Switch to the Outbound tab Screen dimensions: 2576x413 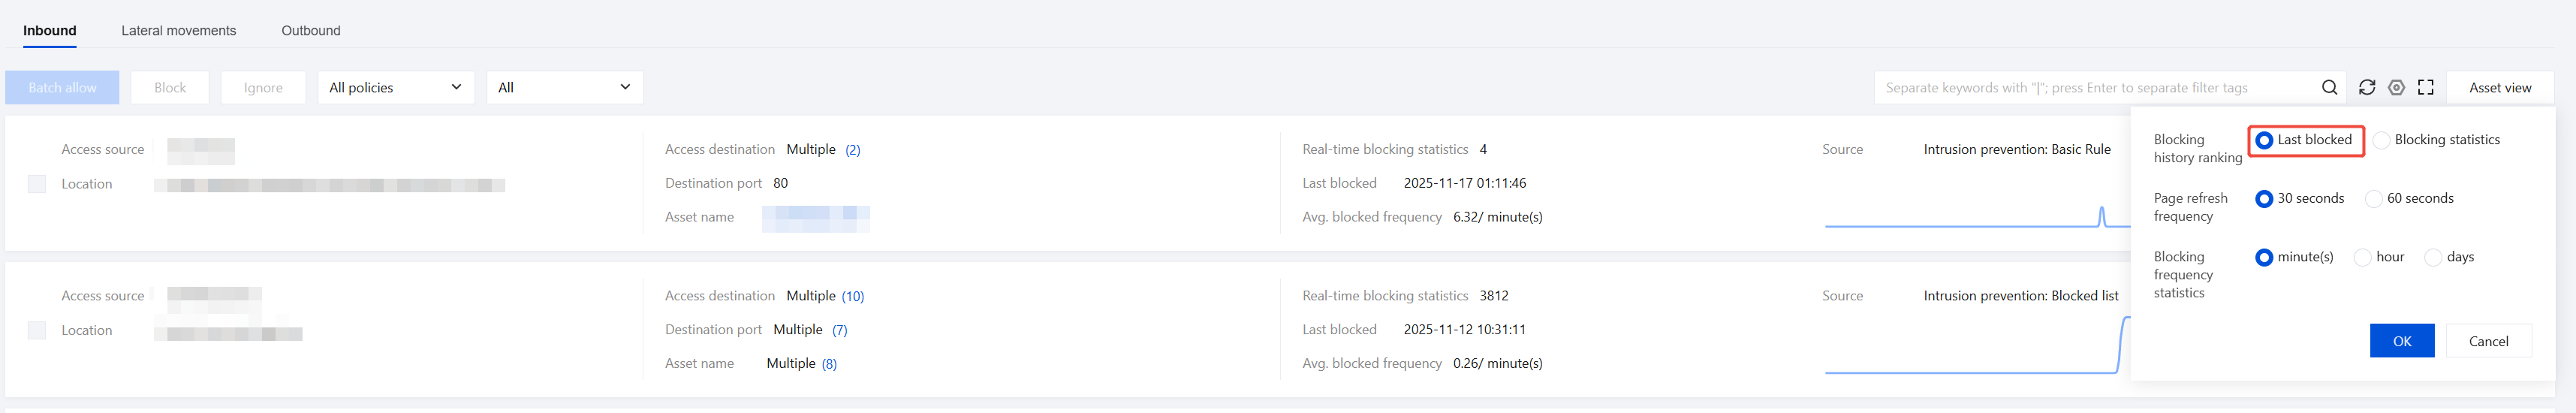click(x=311, y=31)
